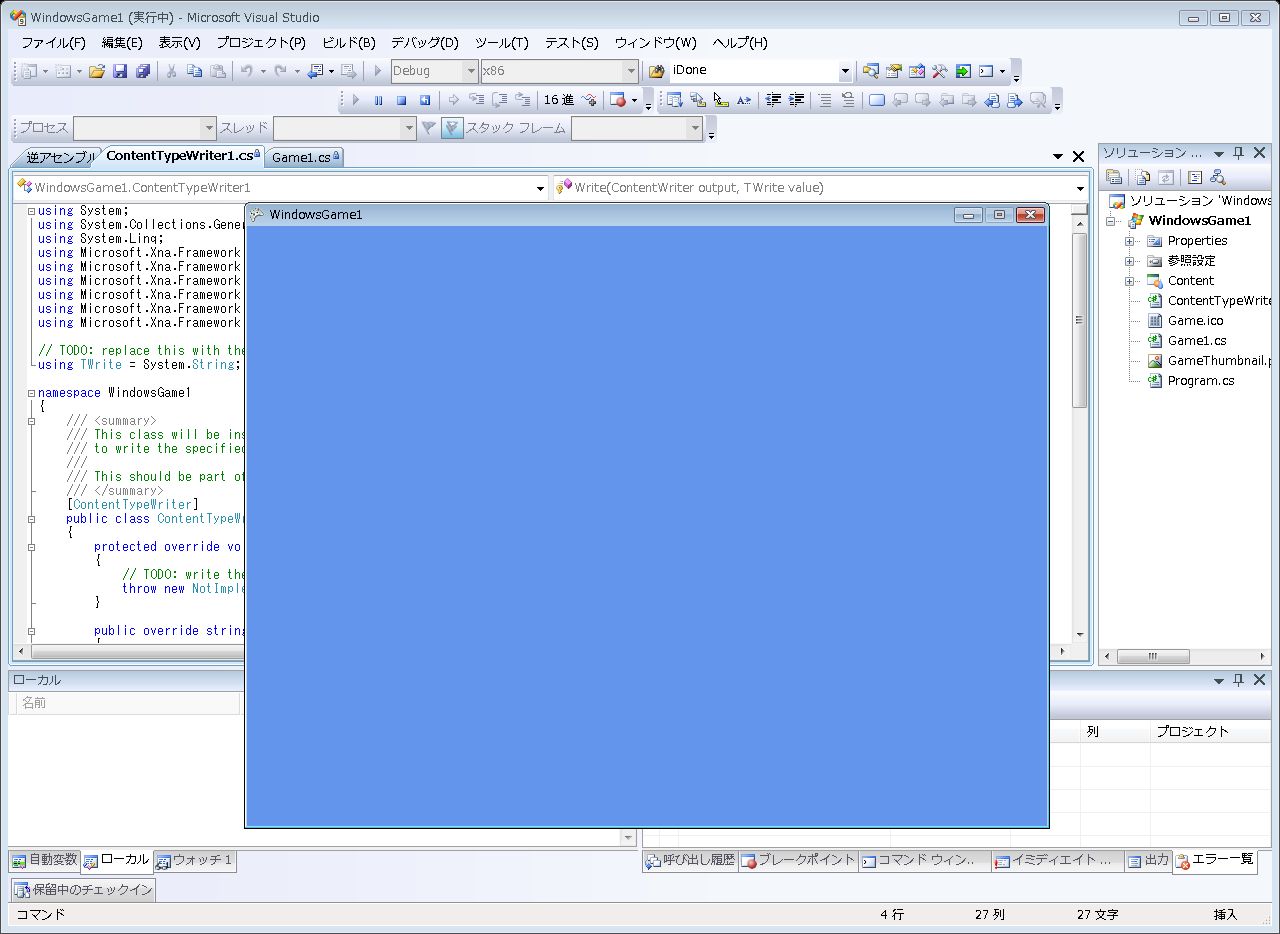Toggle auto-hide pin on Solution Explorer
This screenshot has height=934, width=1280.
tap(1238, 153)
